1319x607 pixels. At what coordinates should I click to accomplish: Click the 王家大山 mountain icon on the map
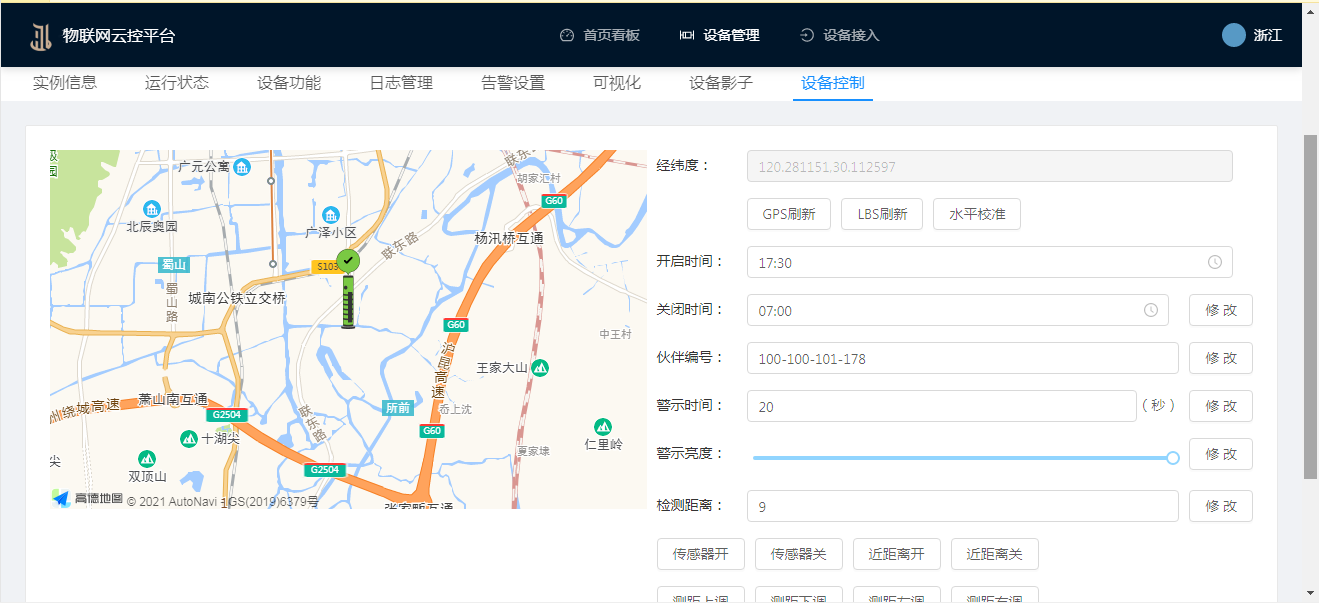pos(540,368)
